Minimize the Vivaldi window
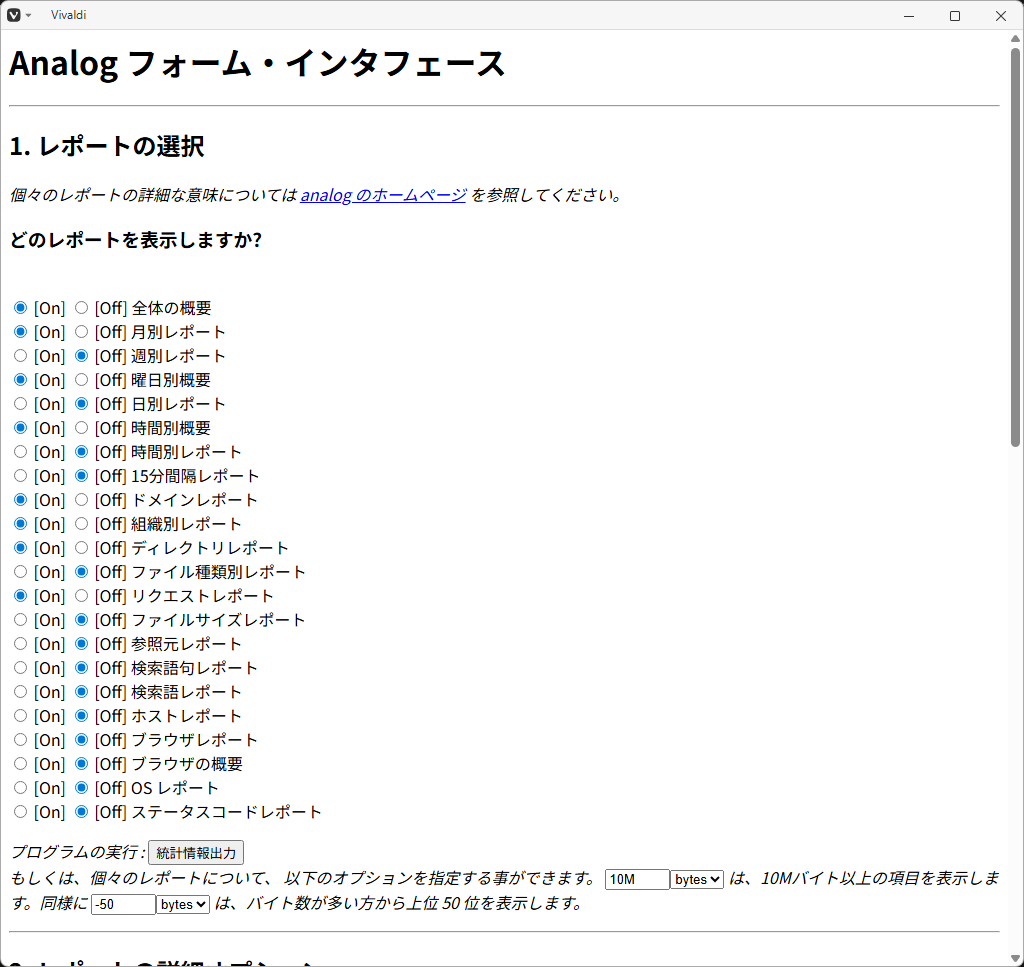The width and height of the screenshot is (1024, 967). point(909,16)
